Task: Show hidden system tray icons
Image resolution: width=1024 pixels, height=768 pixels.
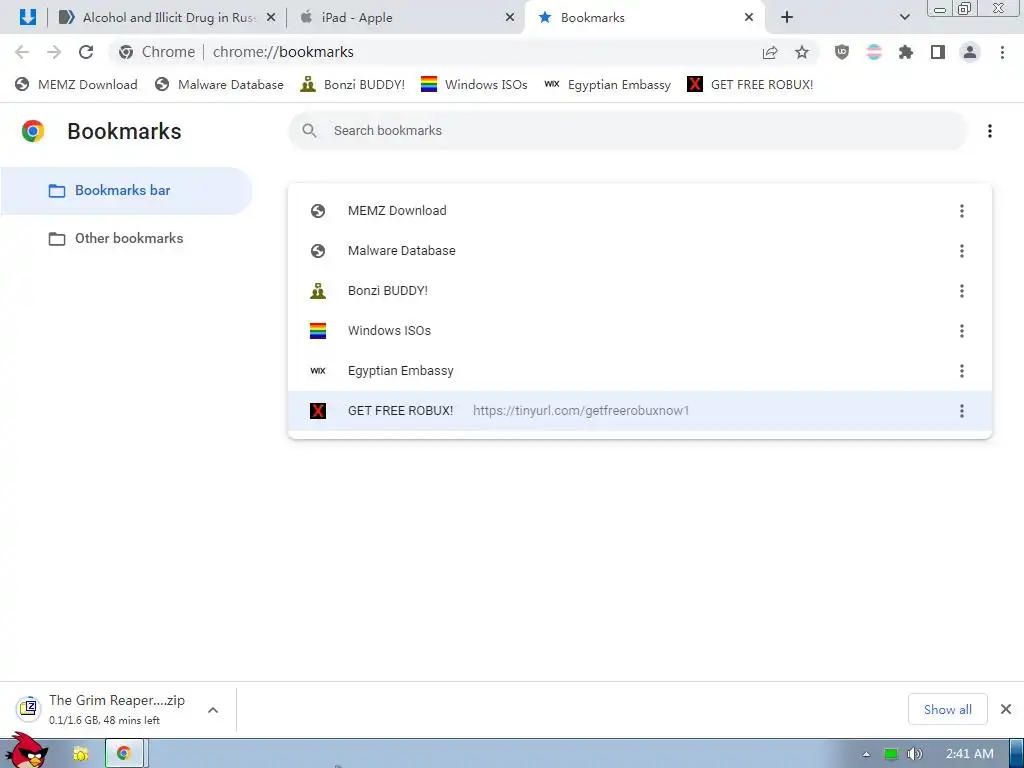Action: tap(866, 754)
